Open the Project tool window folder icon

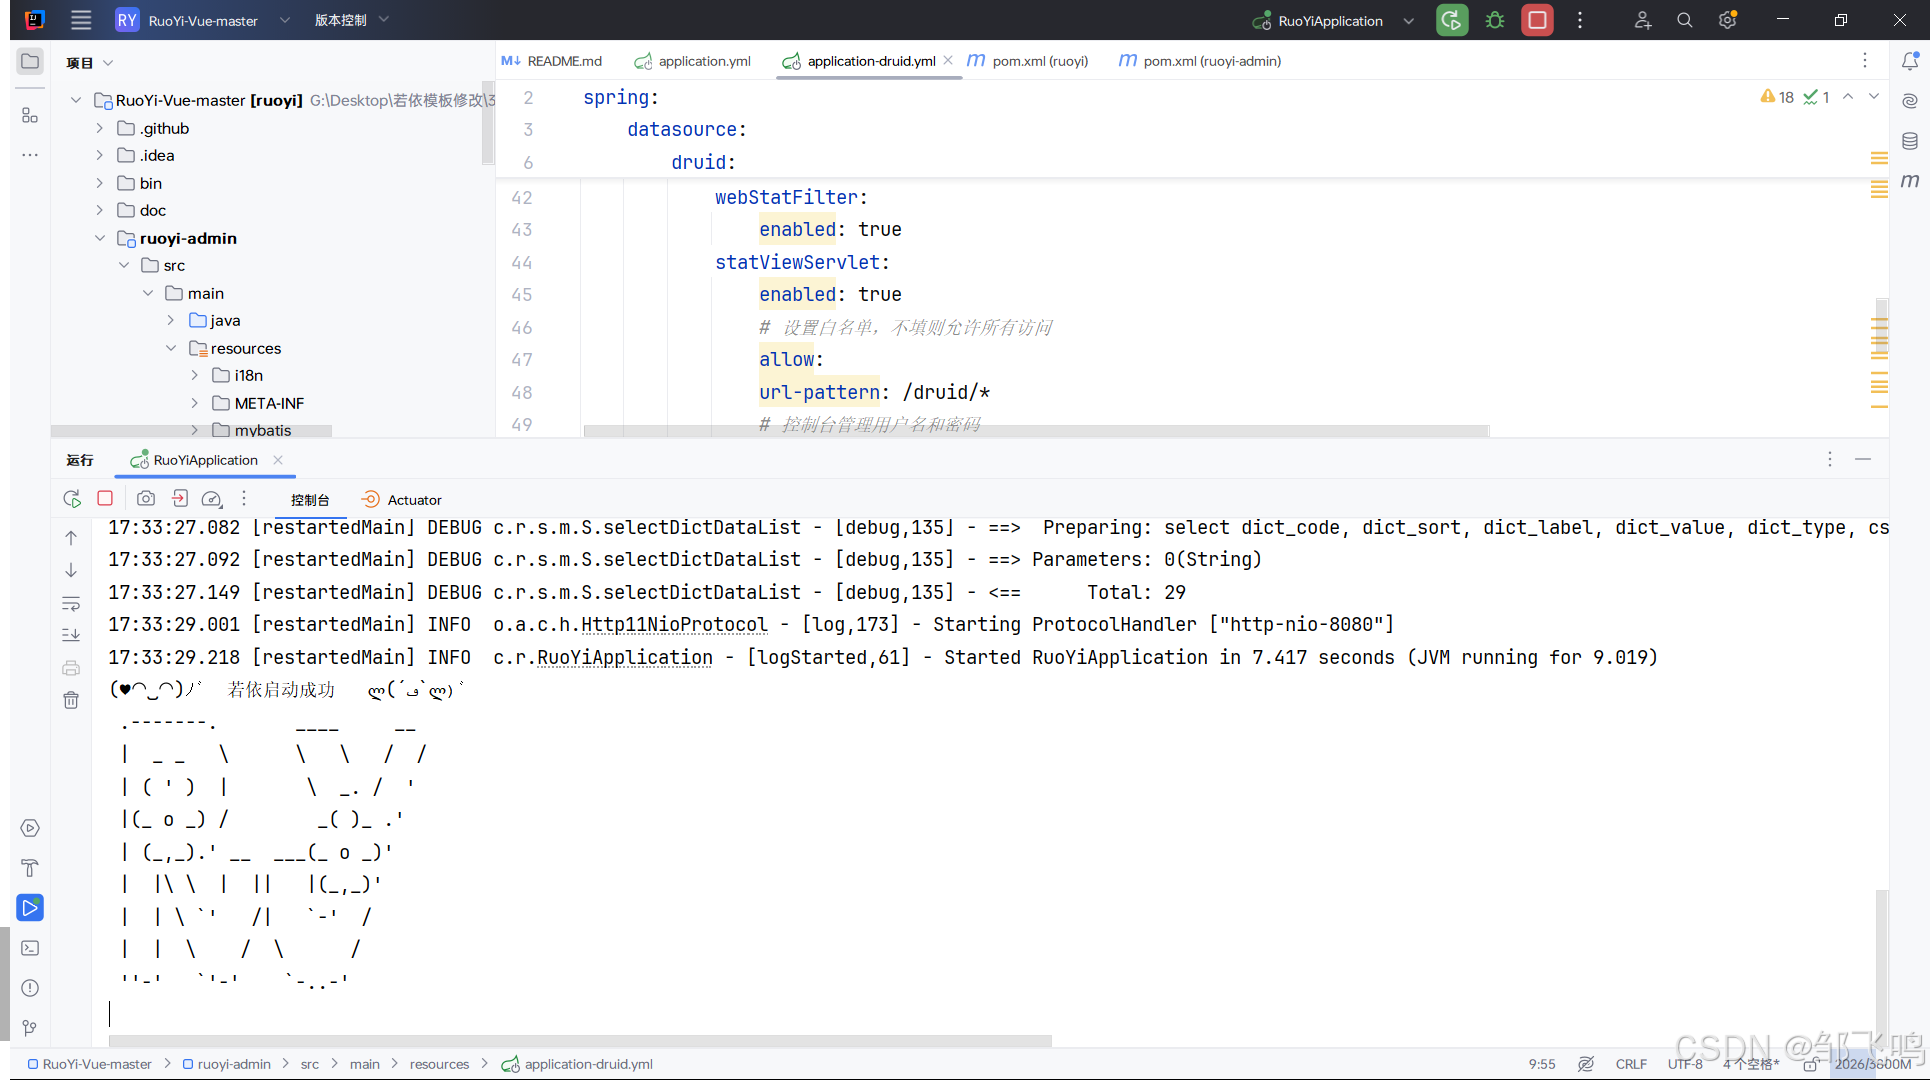pos(30,62)
